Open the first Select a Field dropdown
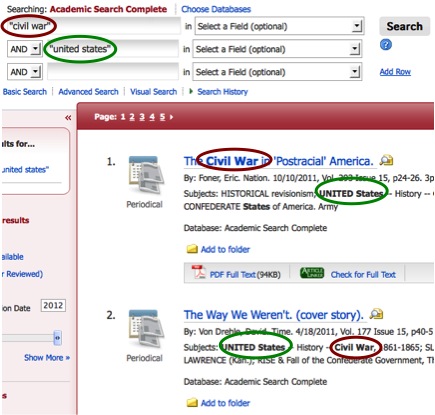Viewport: 435px width, 415px height. [280, 26]
